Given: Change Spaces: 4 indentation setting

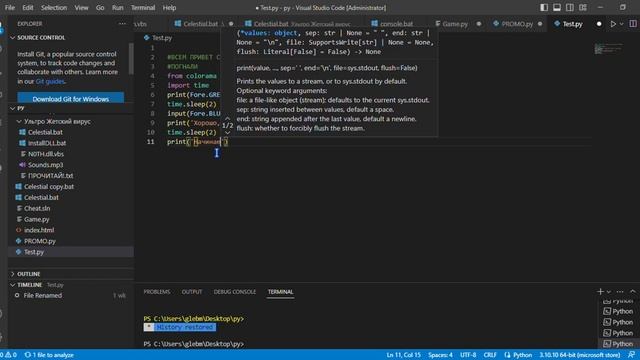Looking at the screenshot, I should (x=440, y=355).
